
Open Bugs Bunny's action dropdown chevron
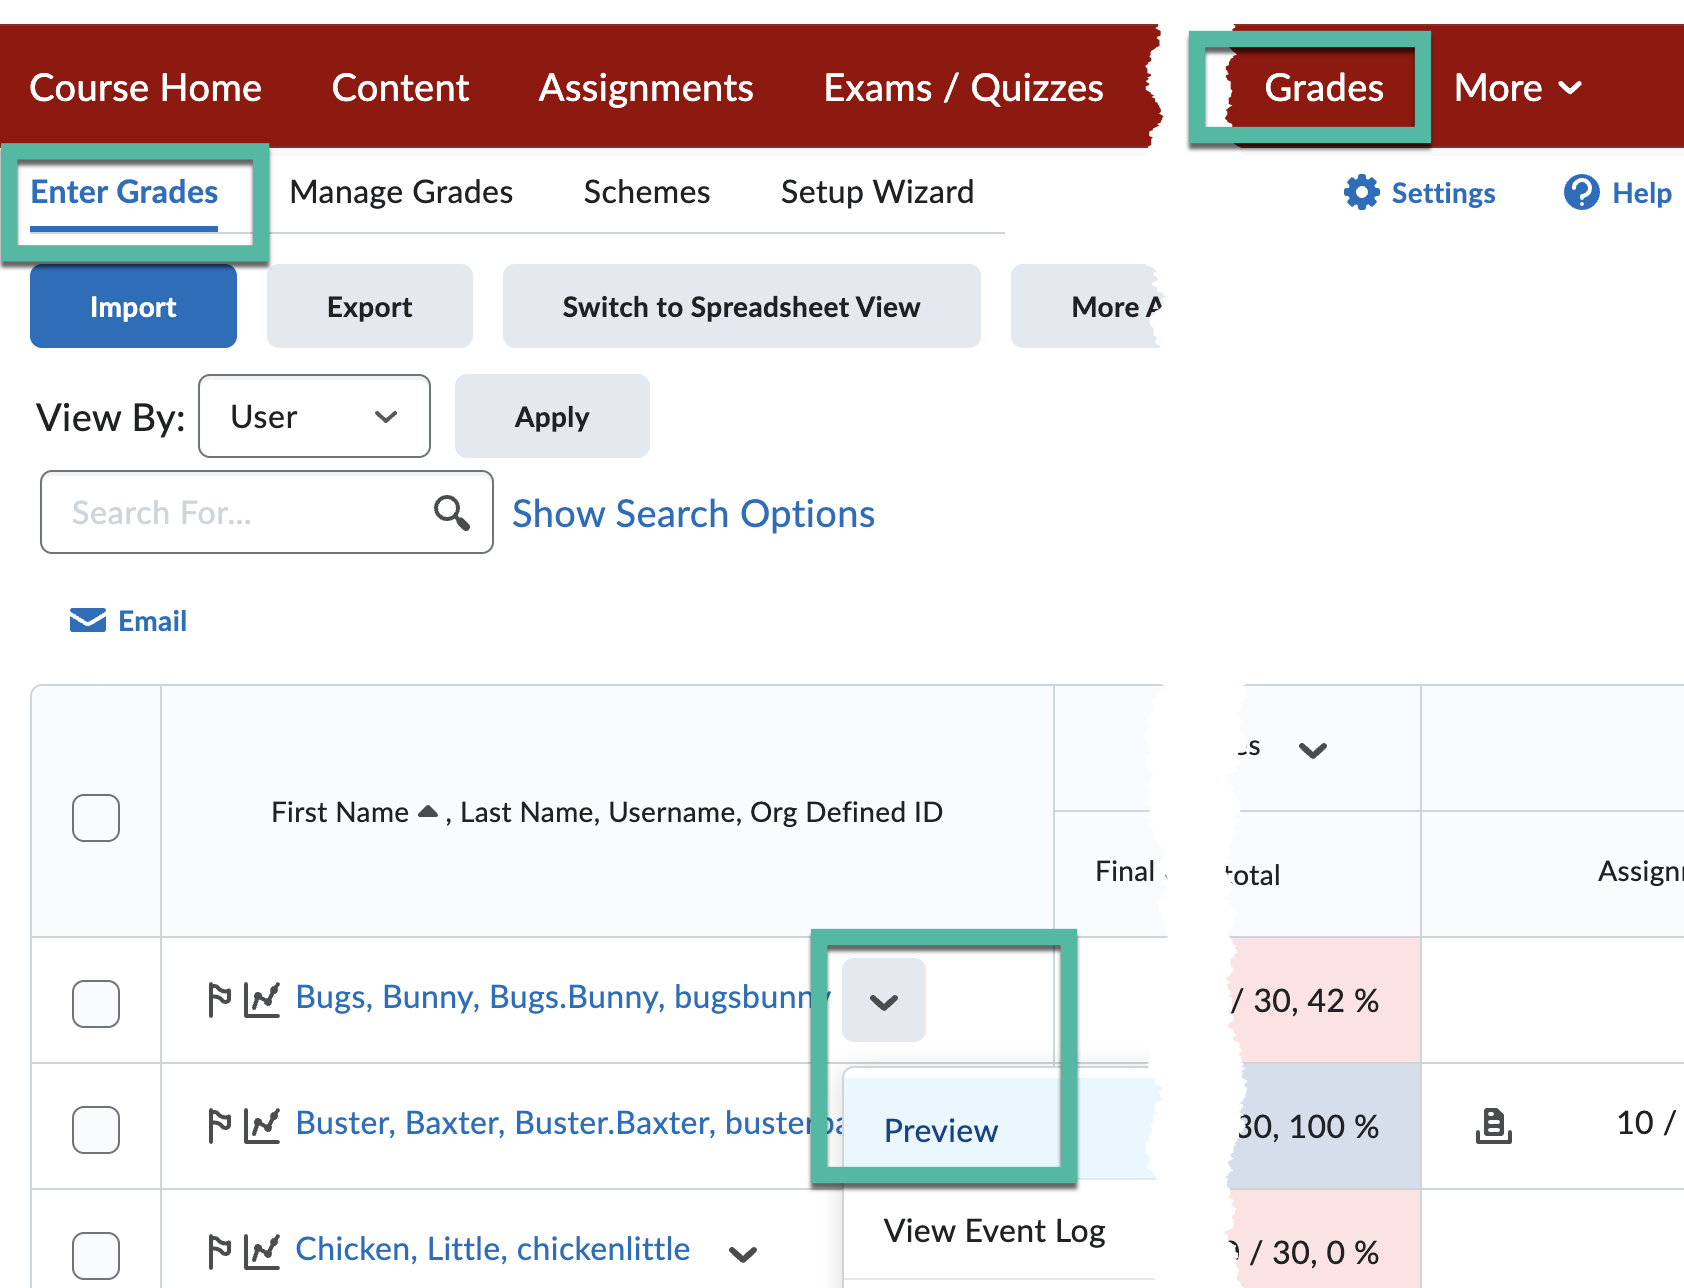[884, 1000]
